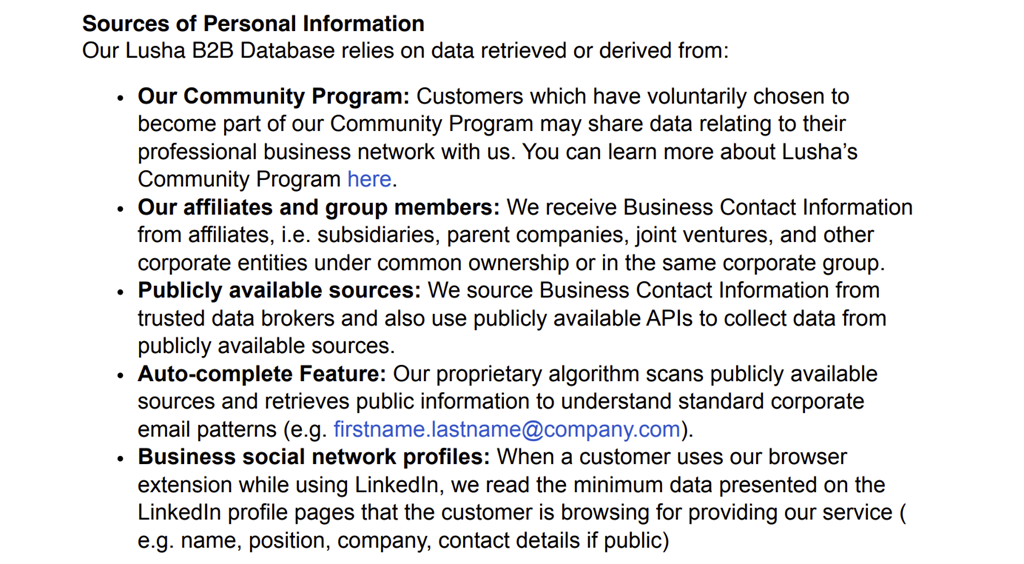Click the bold 'Our Community Program:' label

click(x=274, y=97)
